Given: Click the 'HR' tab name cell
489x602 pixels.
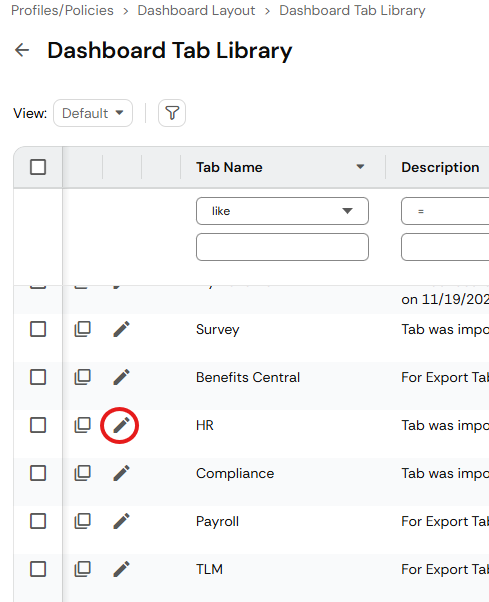Looking at the screenshot, I should tap(205, 425).
